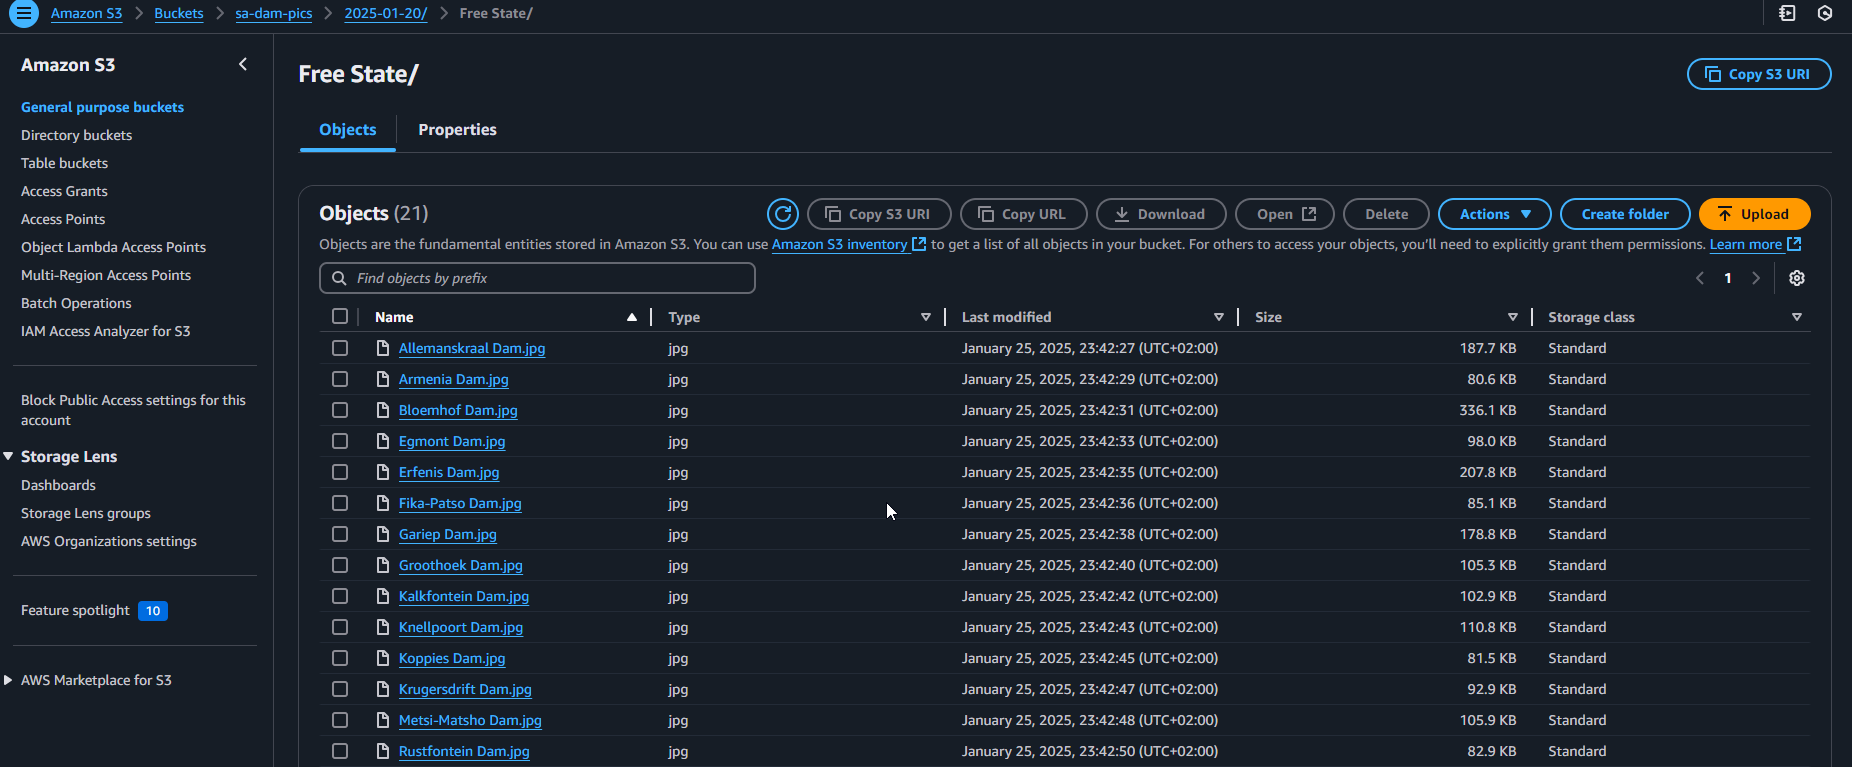Viewport: 1852px width, 767px height.
Task: Click Copy S3 URI button in objects toolbar
Action: click(879, 214)
